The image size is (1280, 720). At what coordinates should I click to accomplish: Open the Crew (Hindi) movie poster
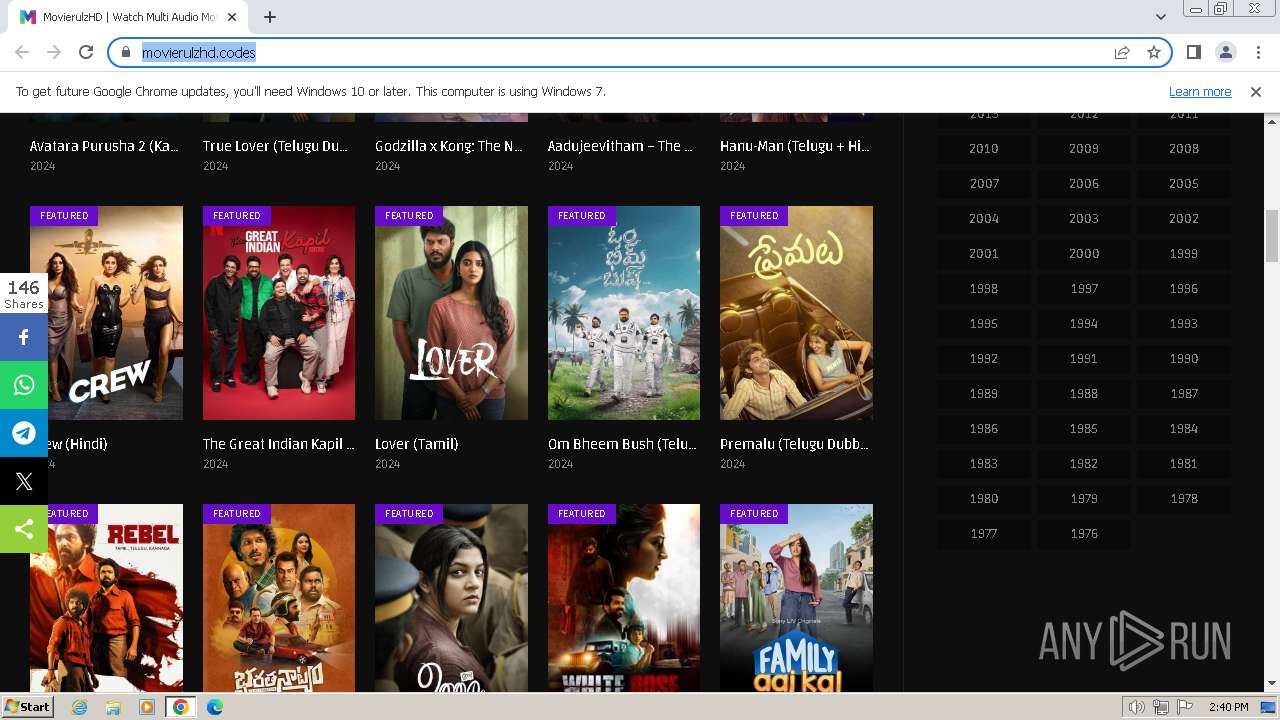[x=106, y=313]
